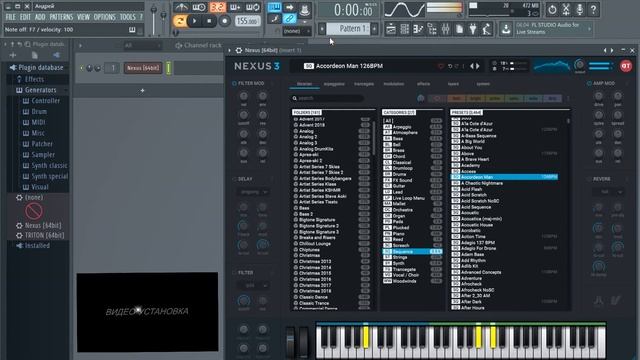Toggle the AMP MOD power switch
640x360 pixels.
589,83
